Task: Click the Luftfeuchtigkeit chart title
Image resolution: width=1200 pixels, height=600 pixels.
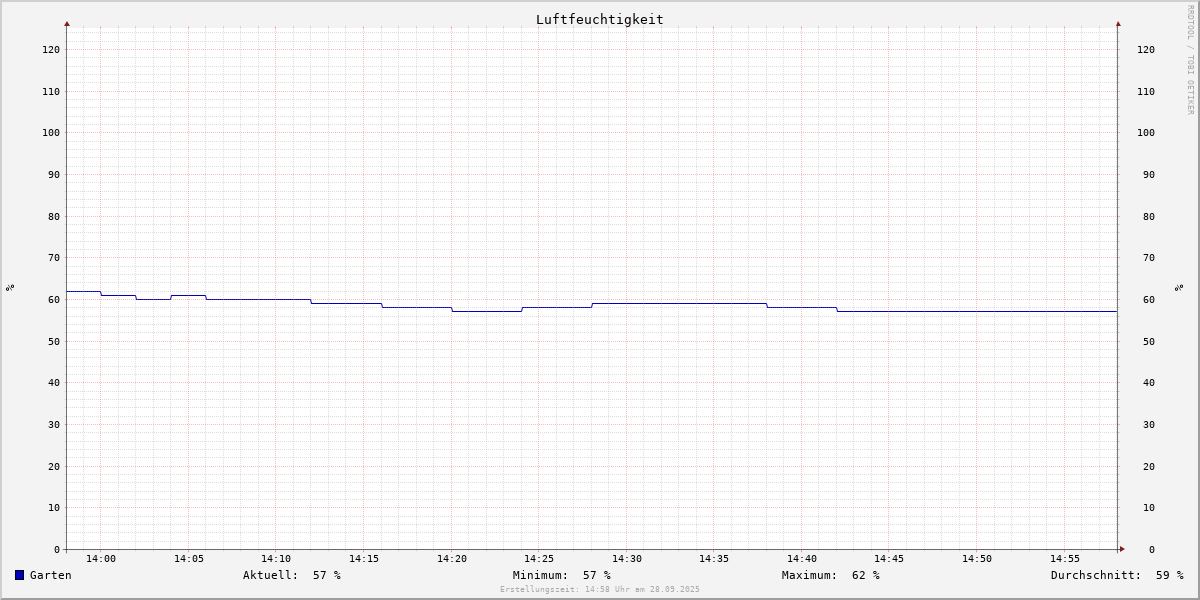Action: tap(599, 19)
